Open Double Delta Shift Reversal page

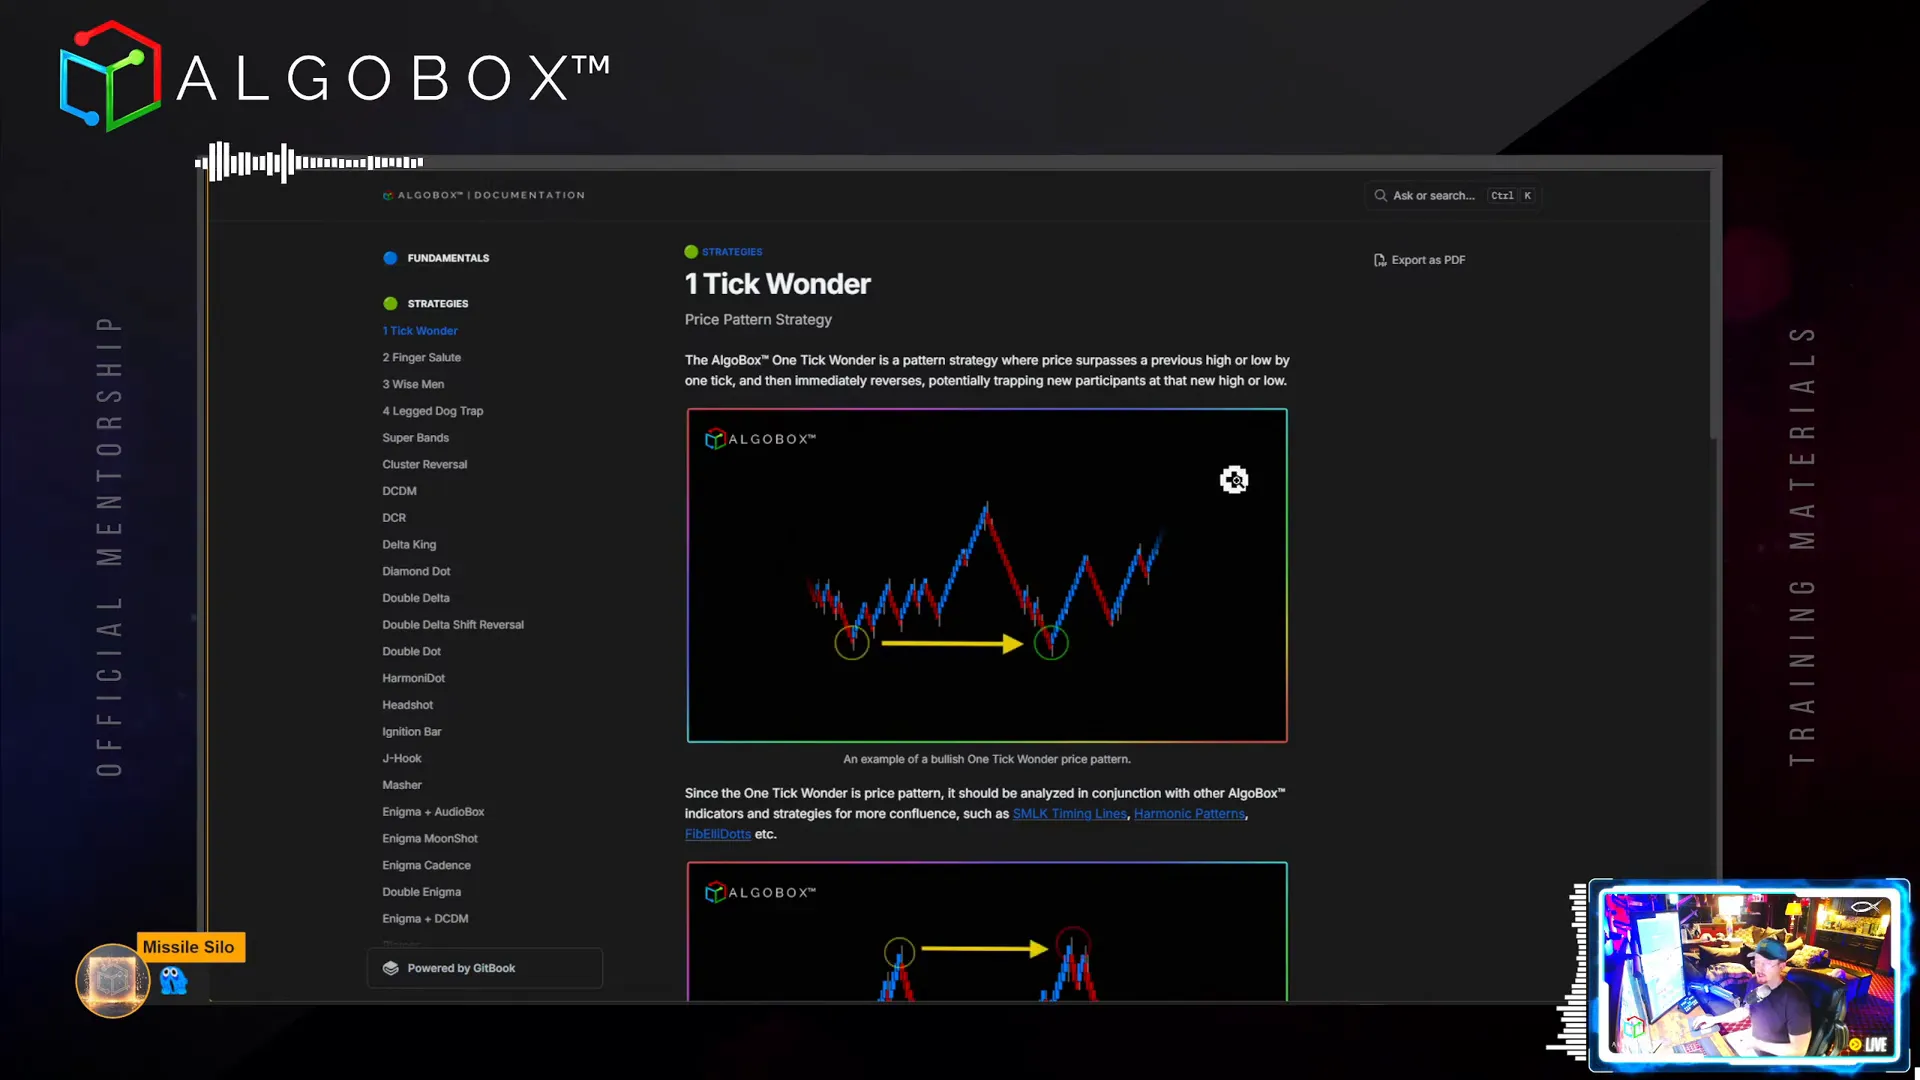453,625
